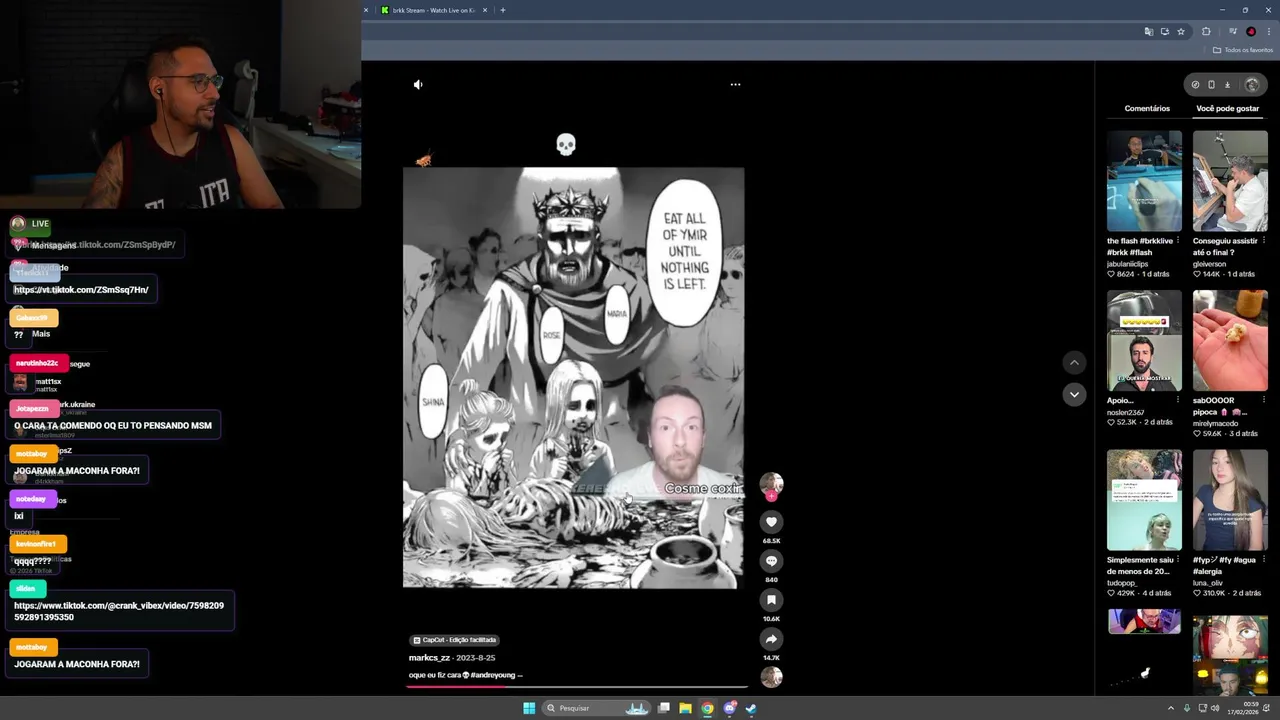Click the #andreyoung hashtag in caption
The height and width of the screenshot is (720, 1280).
493,675
